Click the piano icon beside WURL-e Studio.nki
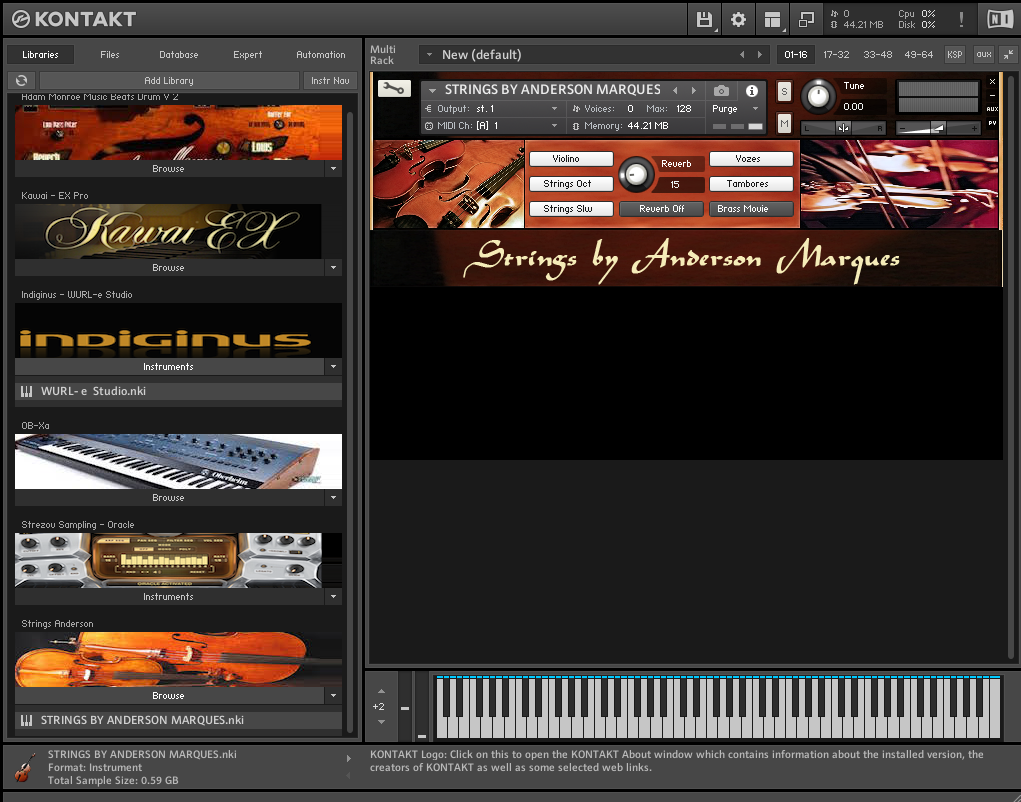 [x=27, y=391]
